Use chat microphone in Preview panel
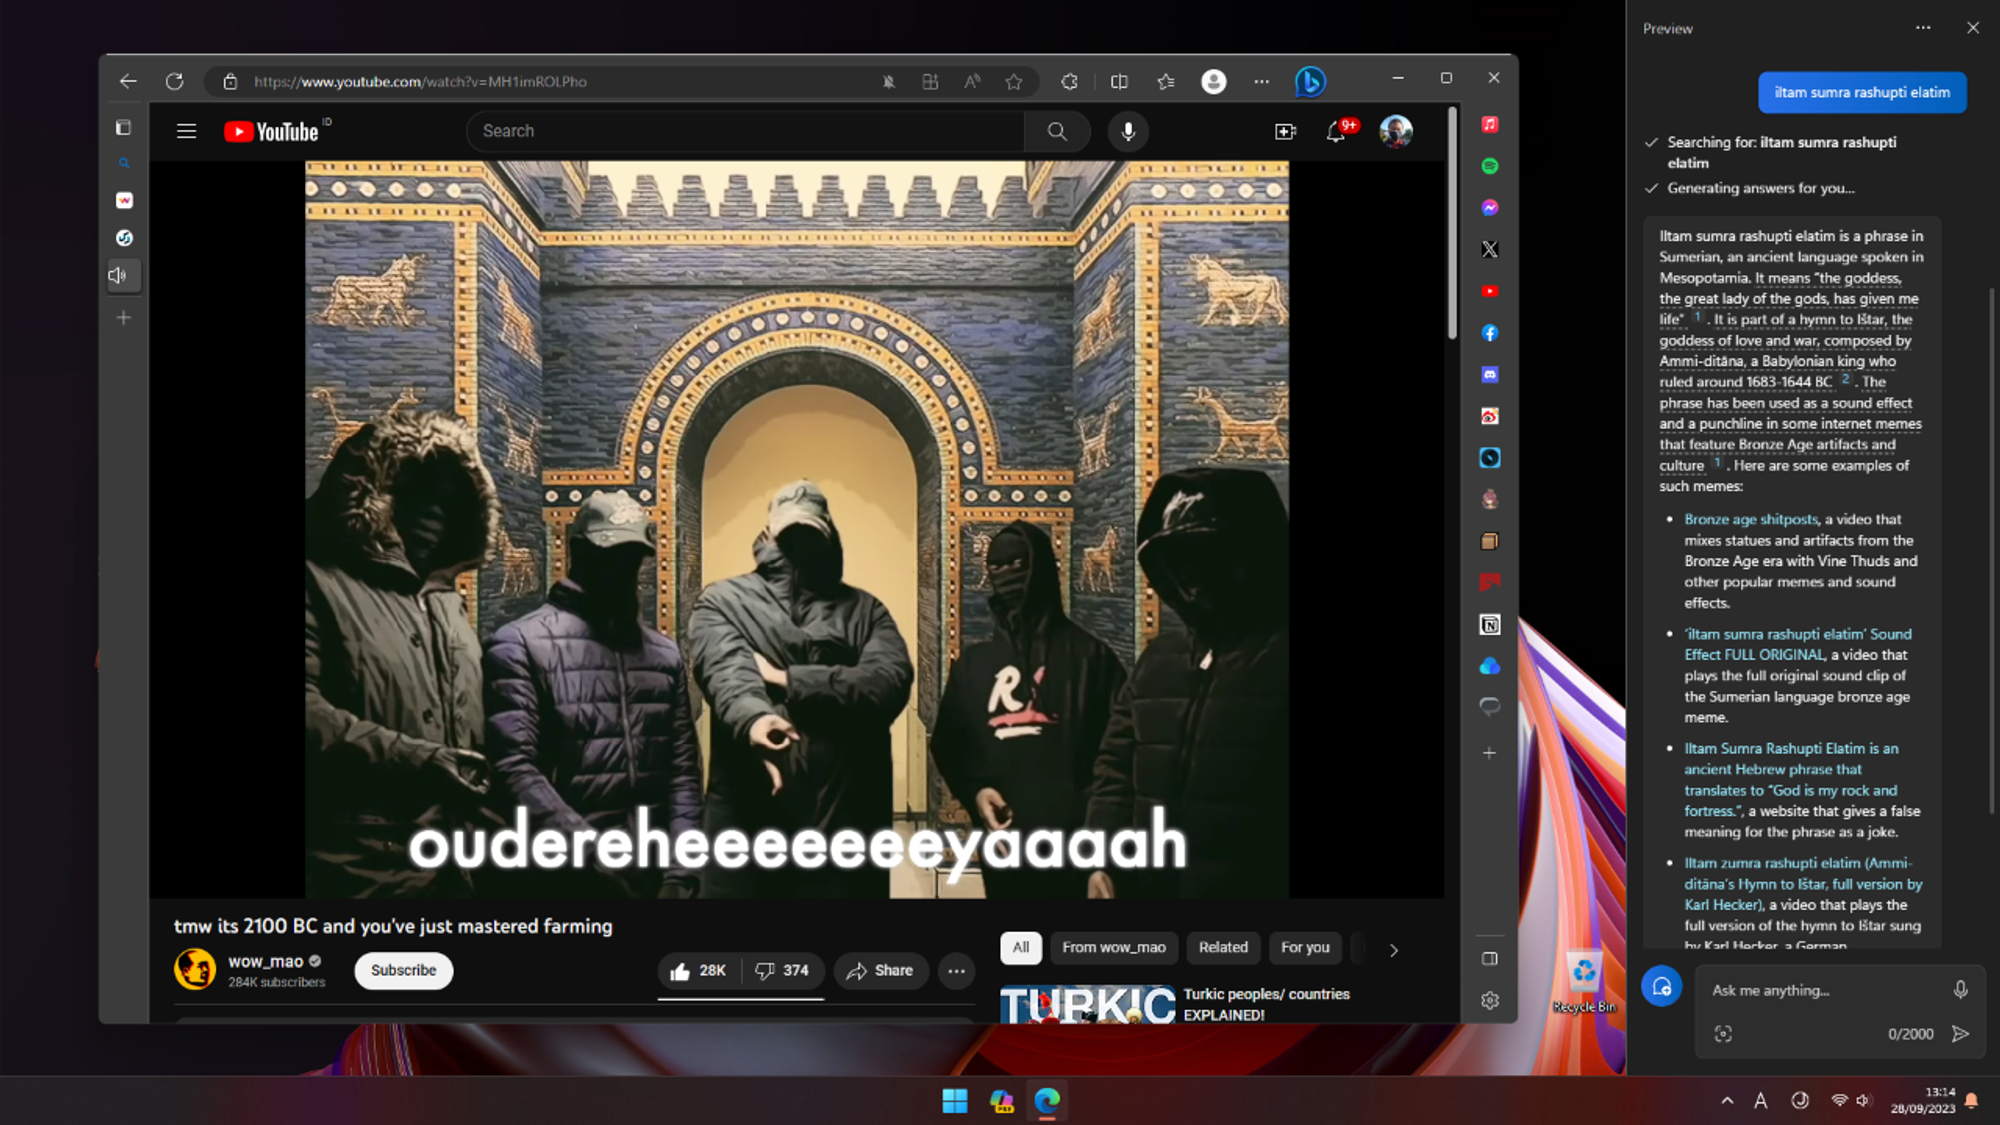 coord(1960,990)
